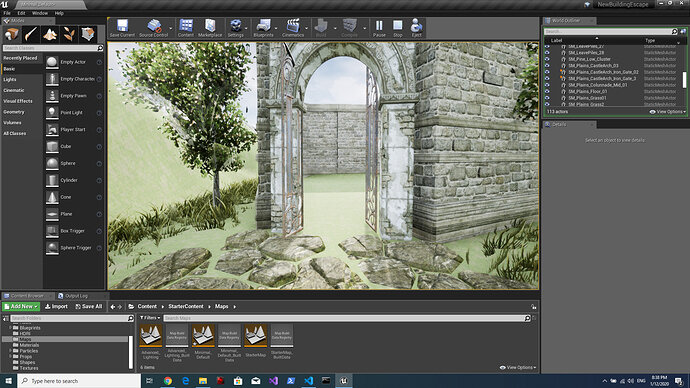Screen dimensions: 690x388
Task: Open the Build options dropdown arrow
Action: pyautogui.click(x=334, y=28)
